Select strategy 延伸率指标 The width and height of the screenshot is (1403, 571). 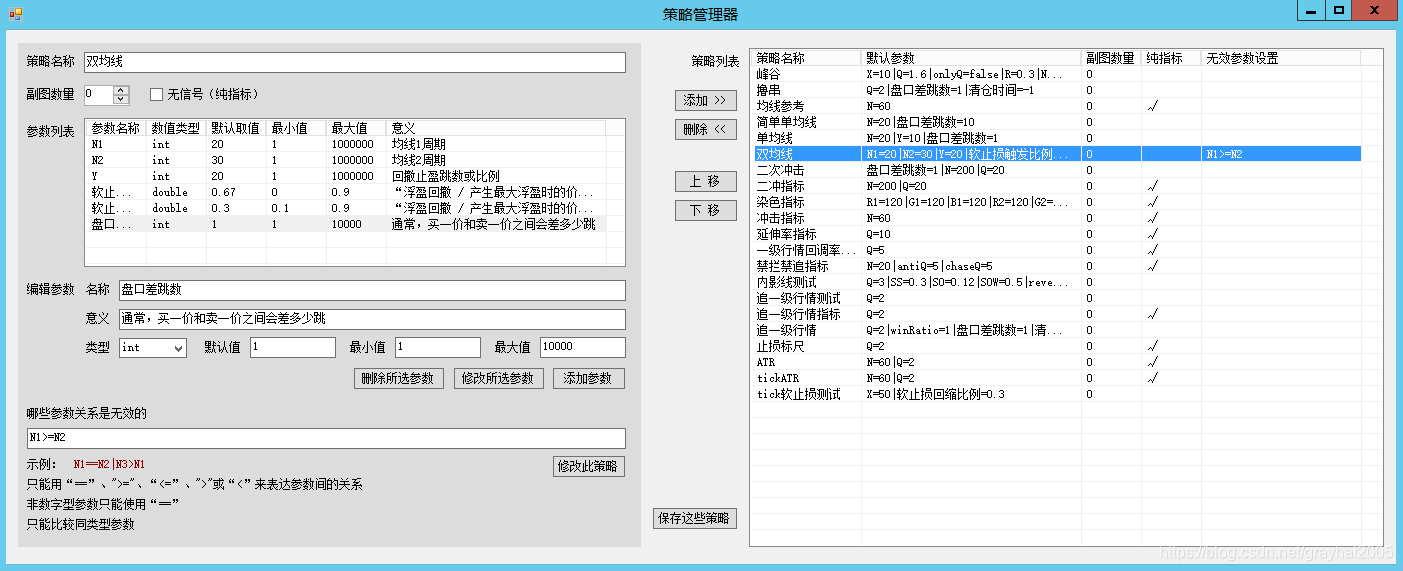point(1057,234)
